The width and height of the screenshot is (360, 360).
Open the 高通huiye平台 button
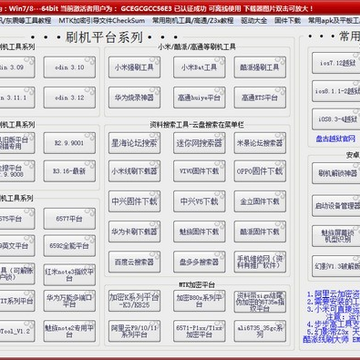pos(199,98)
